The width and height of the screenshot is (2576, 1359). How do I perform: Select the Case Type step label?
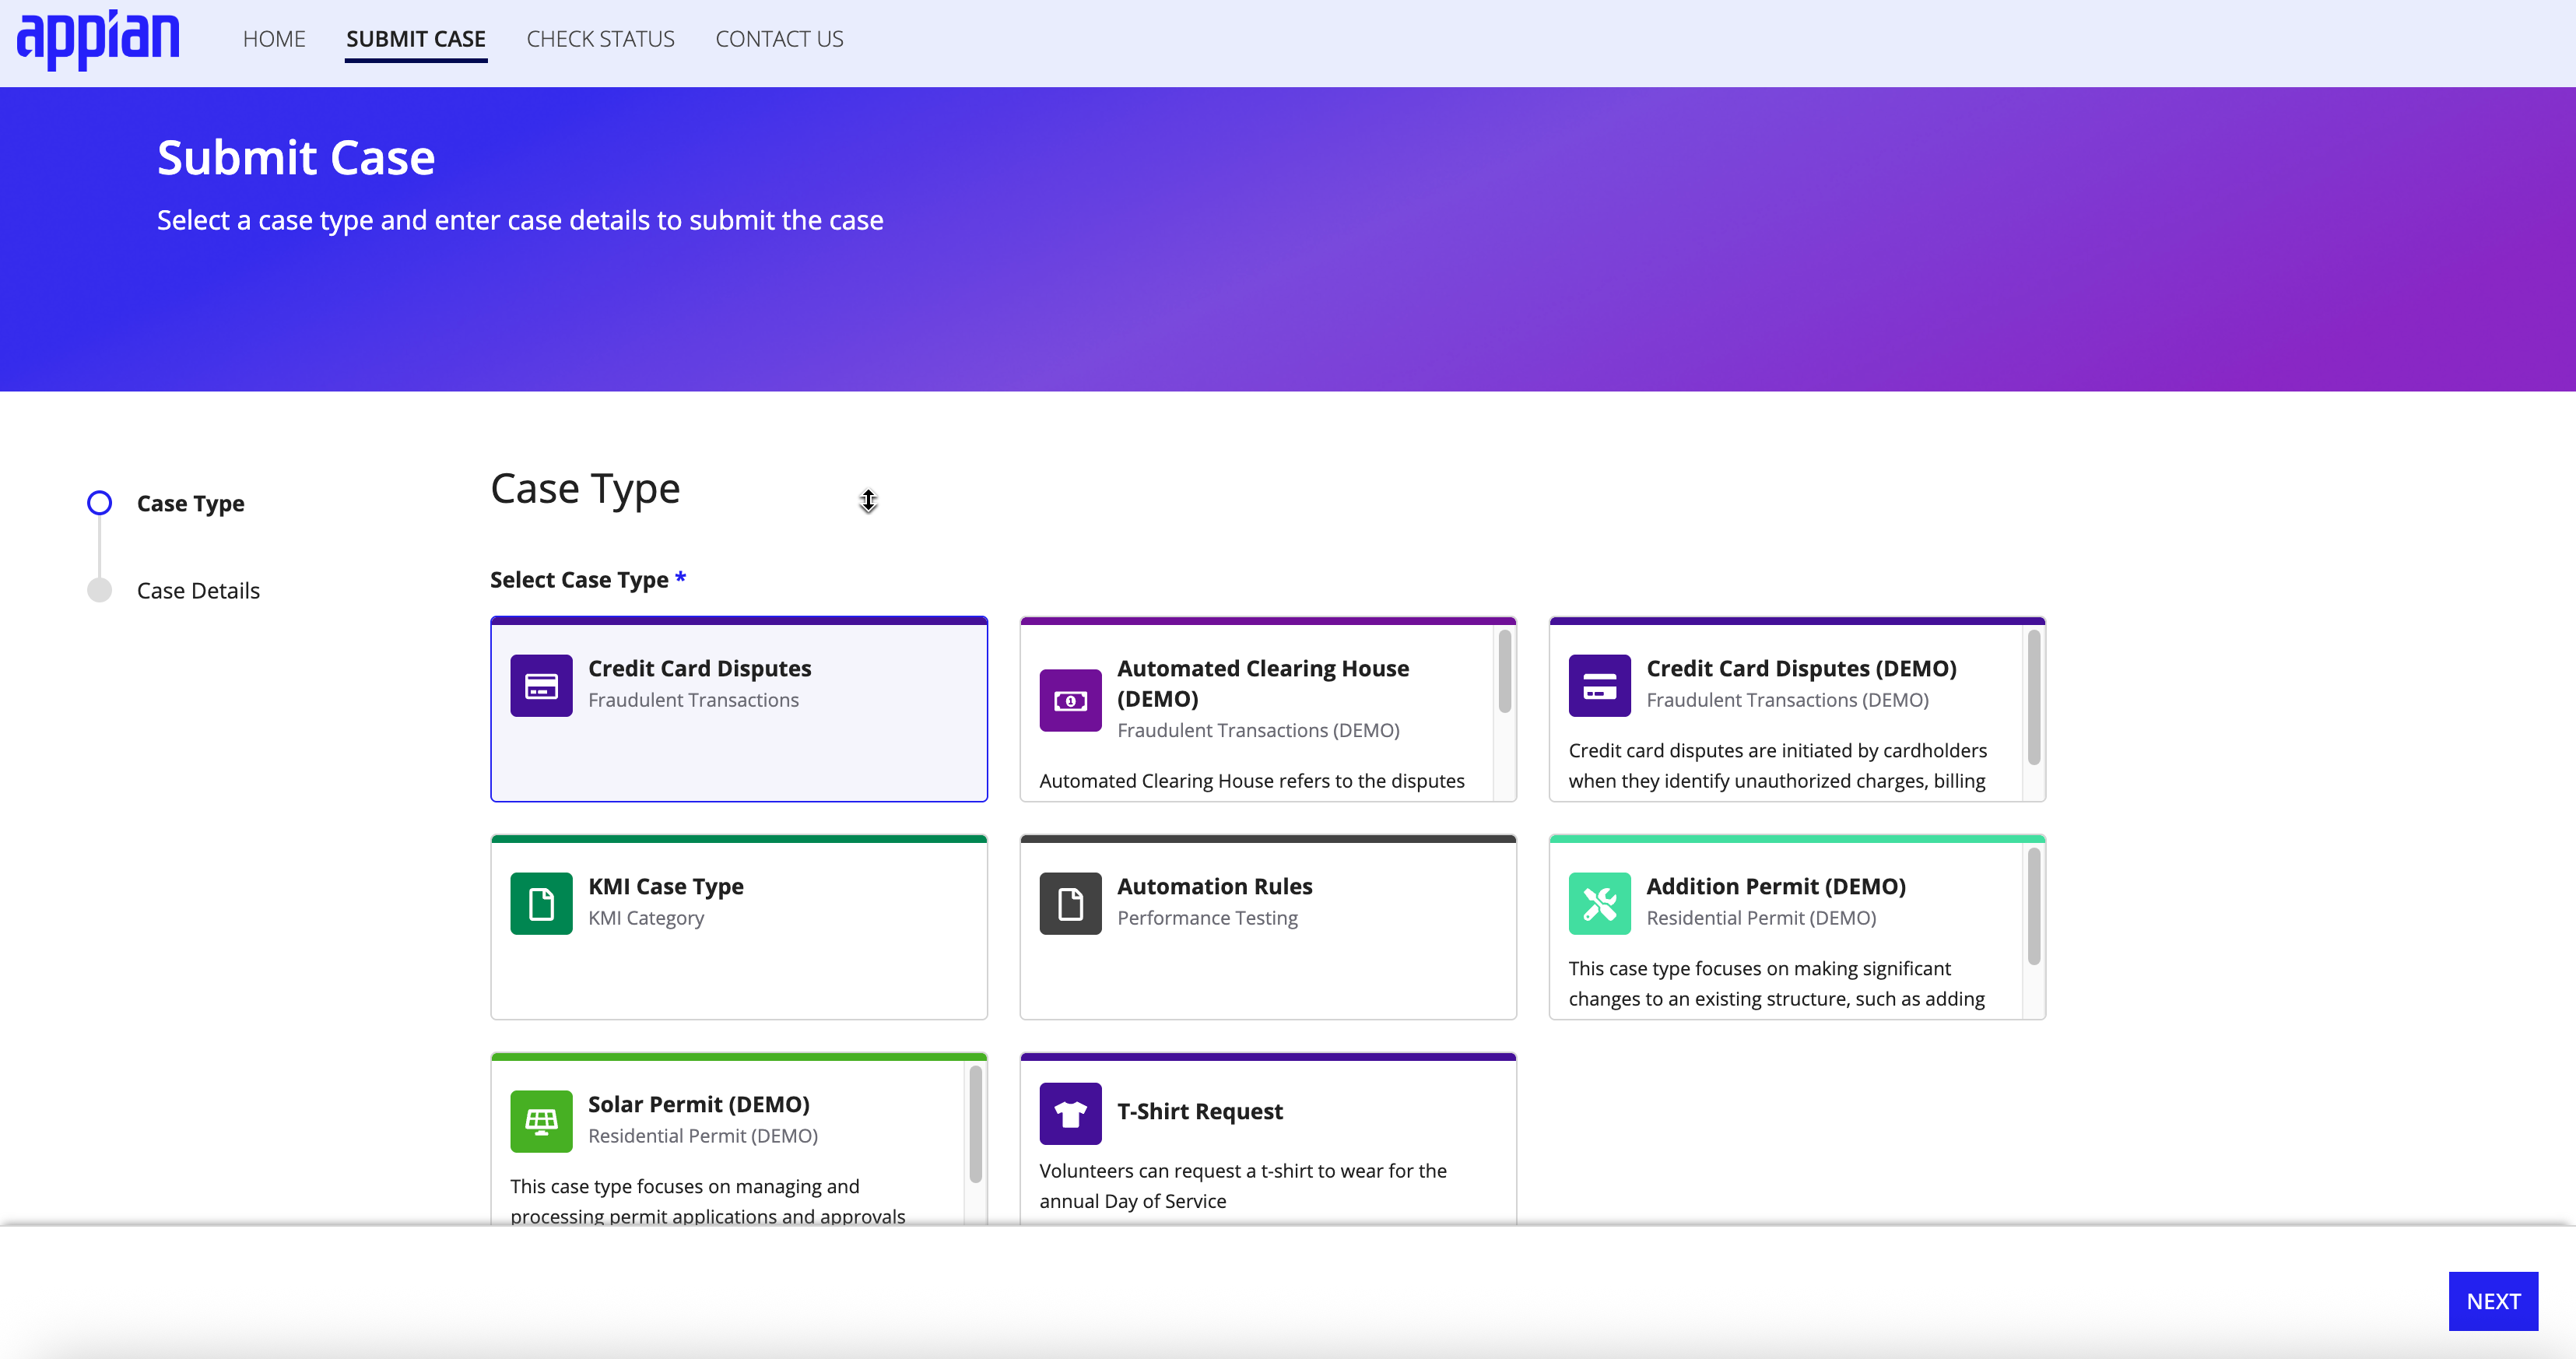pyautogui.click(x=190, y=503)
